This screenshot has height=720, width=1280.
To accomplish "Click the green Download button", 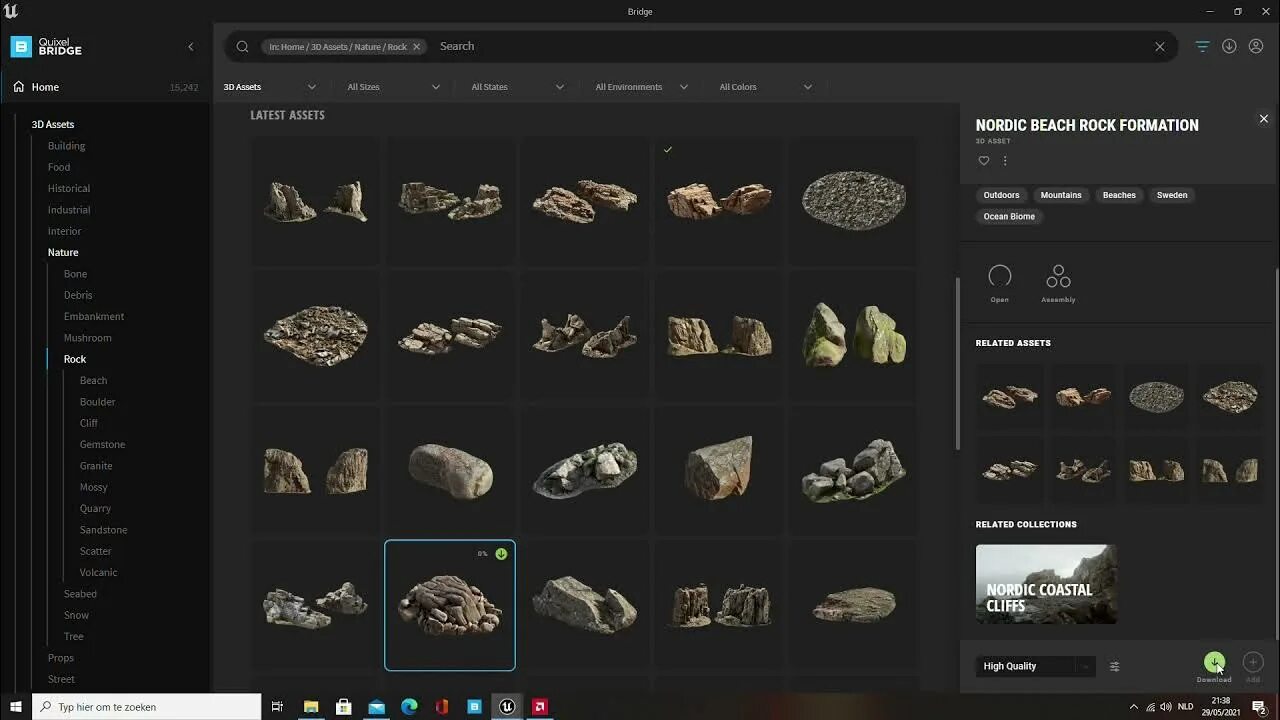I will point(1213,662).
